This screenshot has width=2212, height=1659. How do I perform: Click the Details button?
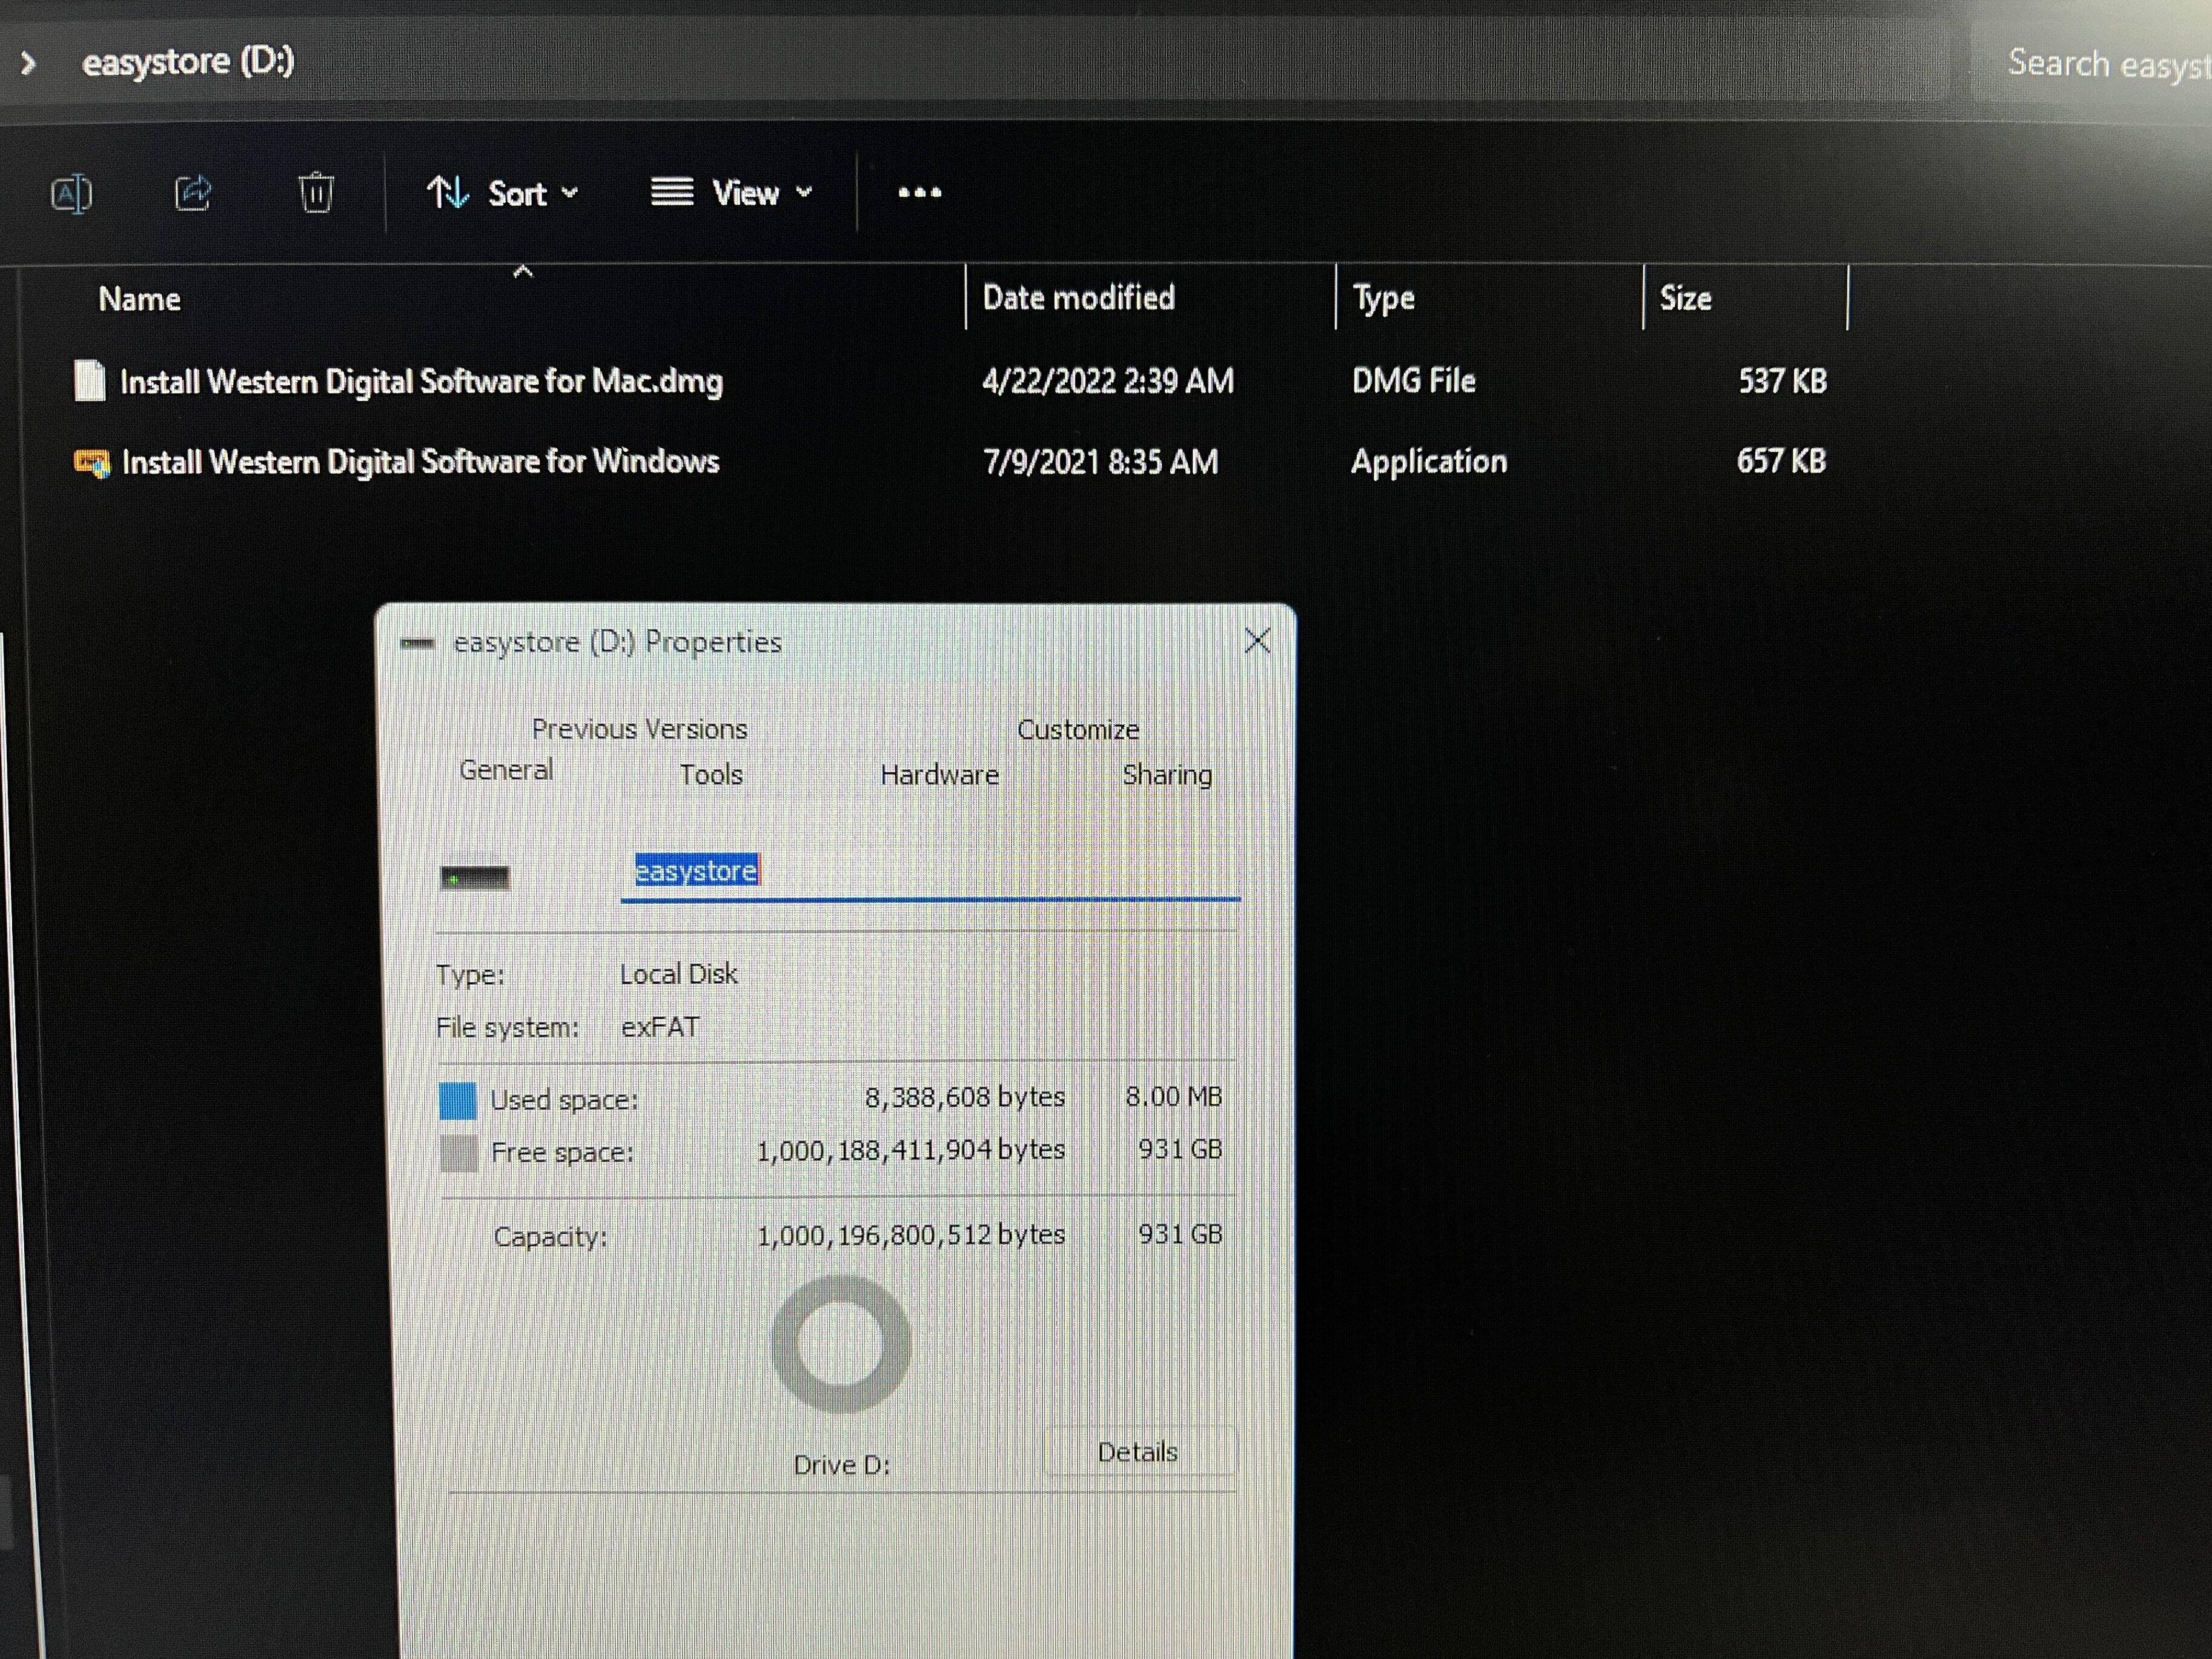click(x=1138, y=1452)
